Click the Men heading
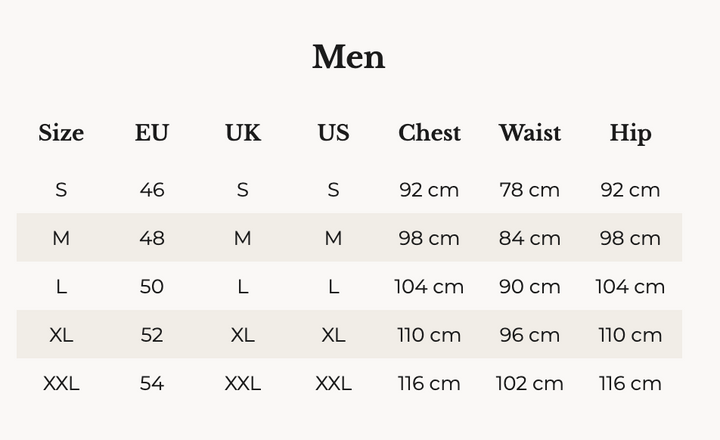Viewport: 720px width, 440px height. click(x=348, y=57)
